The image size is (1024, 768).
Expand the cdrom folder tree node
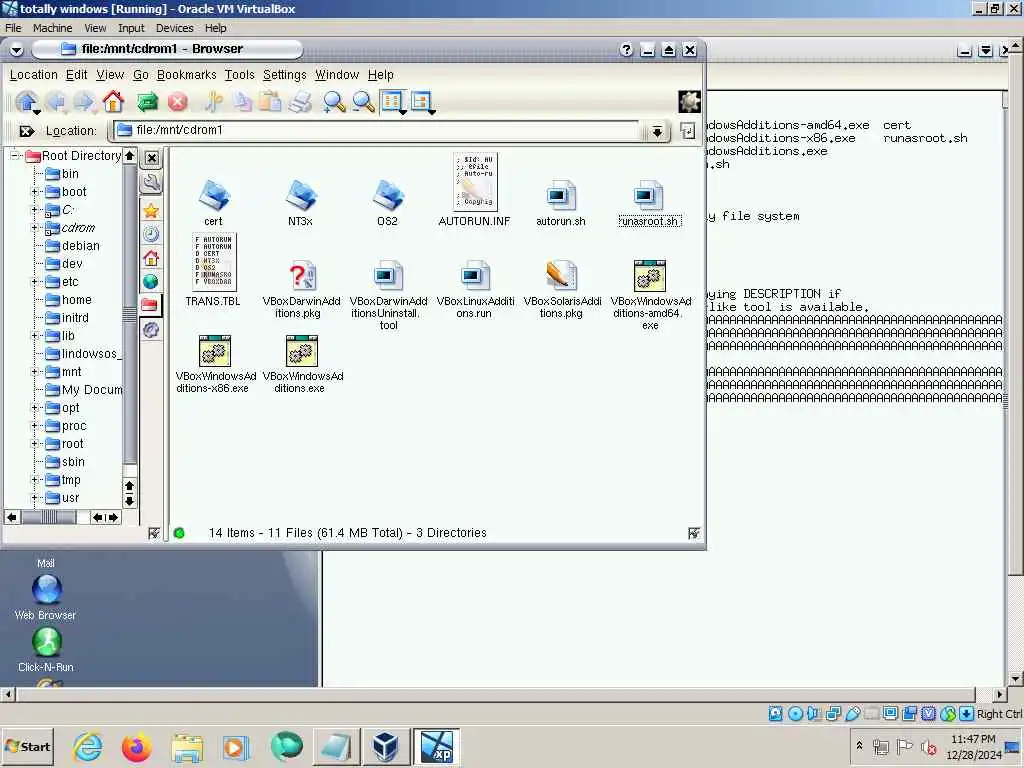point(35,227)
